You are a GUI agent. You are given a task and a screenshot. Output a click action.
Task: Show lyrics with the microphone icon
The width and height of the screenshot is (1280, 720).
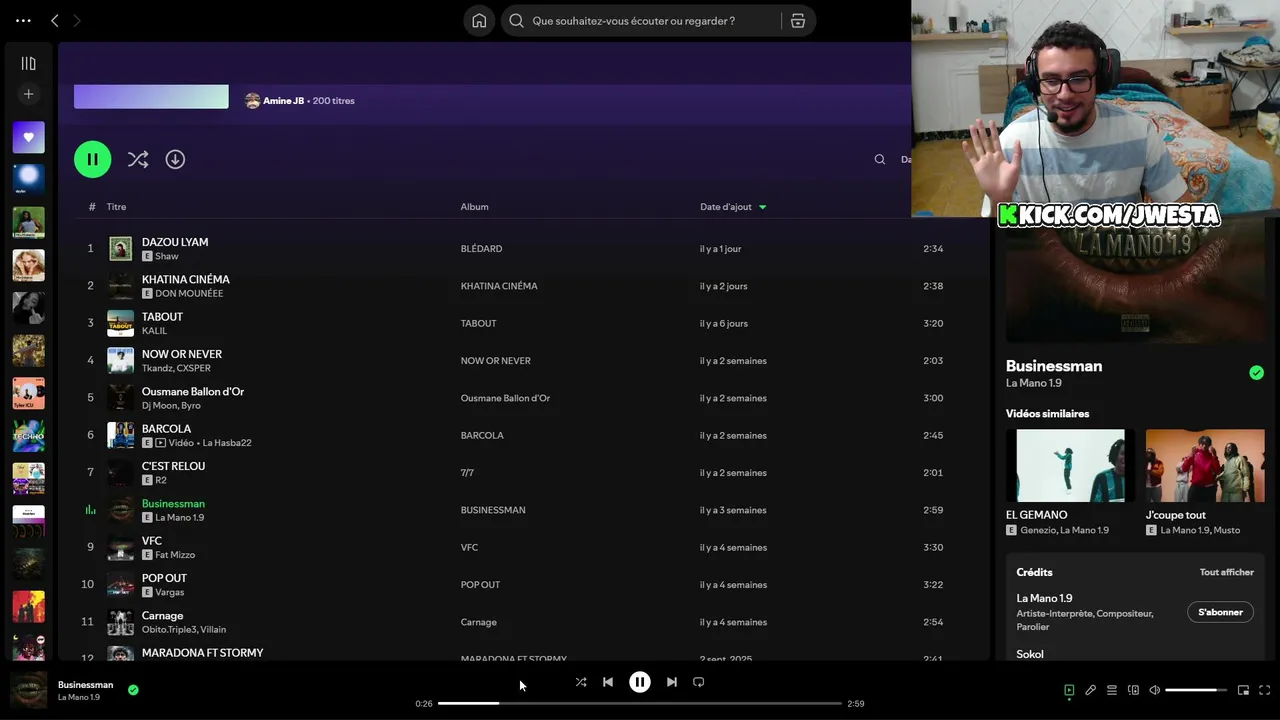coord(1091,690)
